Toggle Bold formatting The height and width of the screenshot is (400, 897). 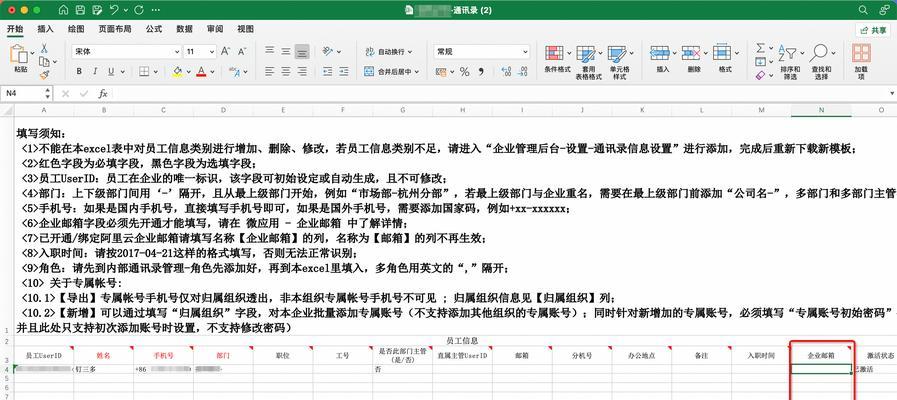tap(79, 72)
